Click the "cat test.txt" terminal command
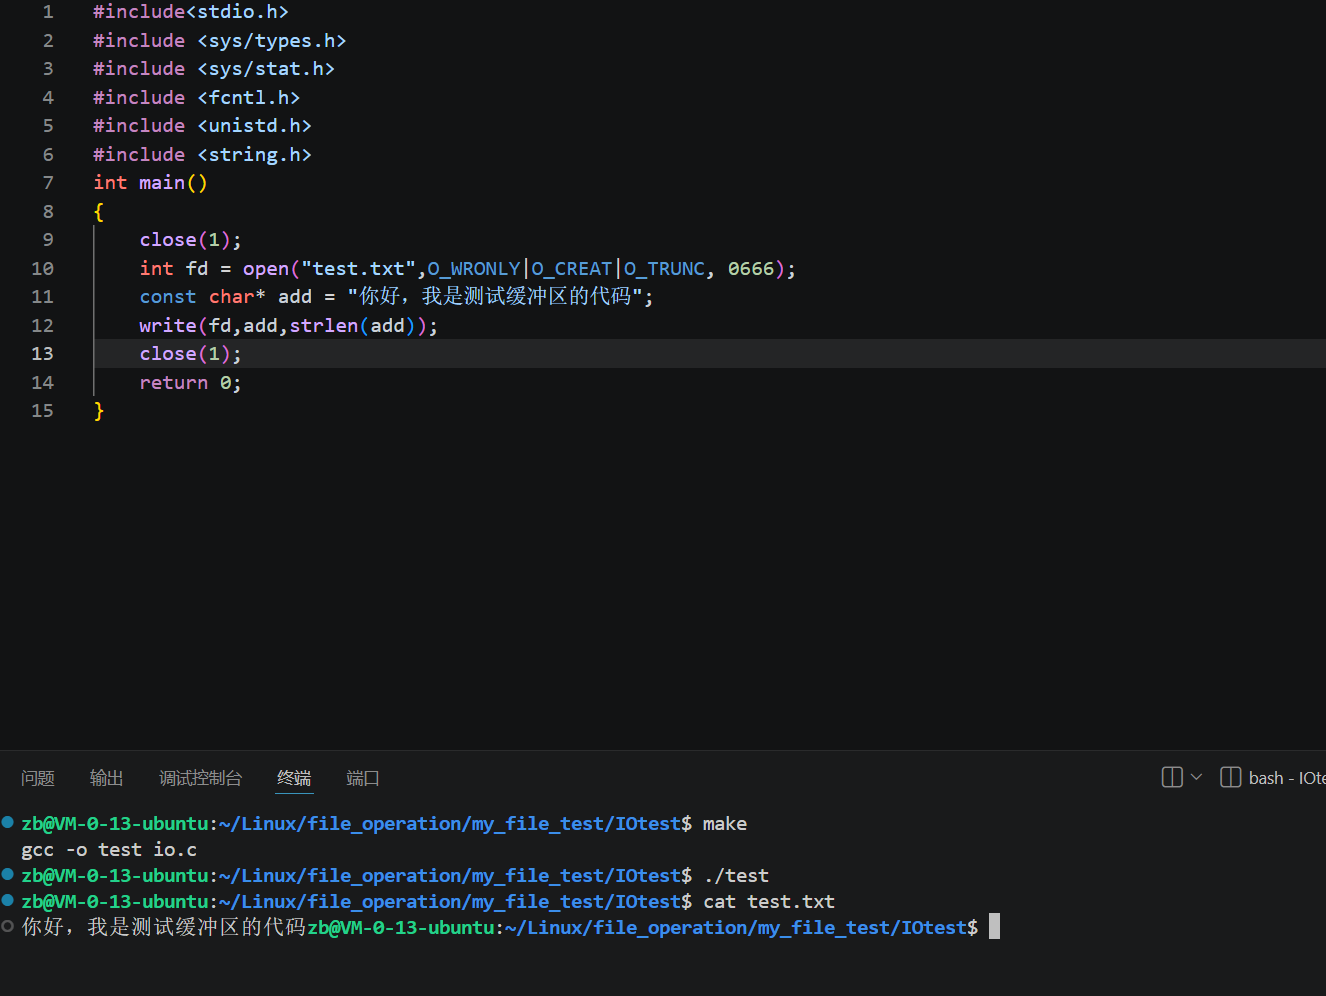1326x996 pixels. tap(769, 902)
